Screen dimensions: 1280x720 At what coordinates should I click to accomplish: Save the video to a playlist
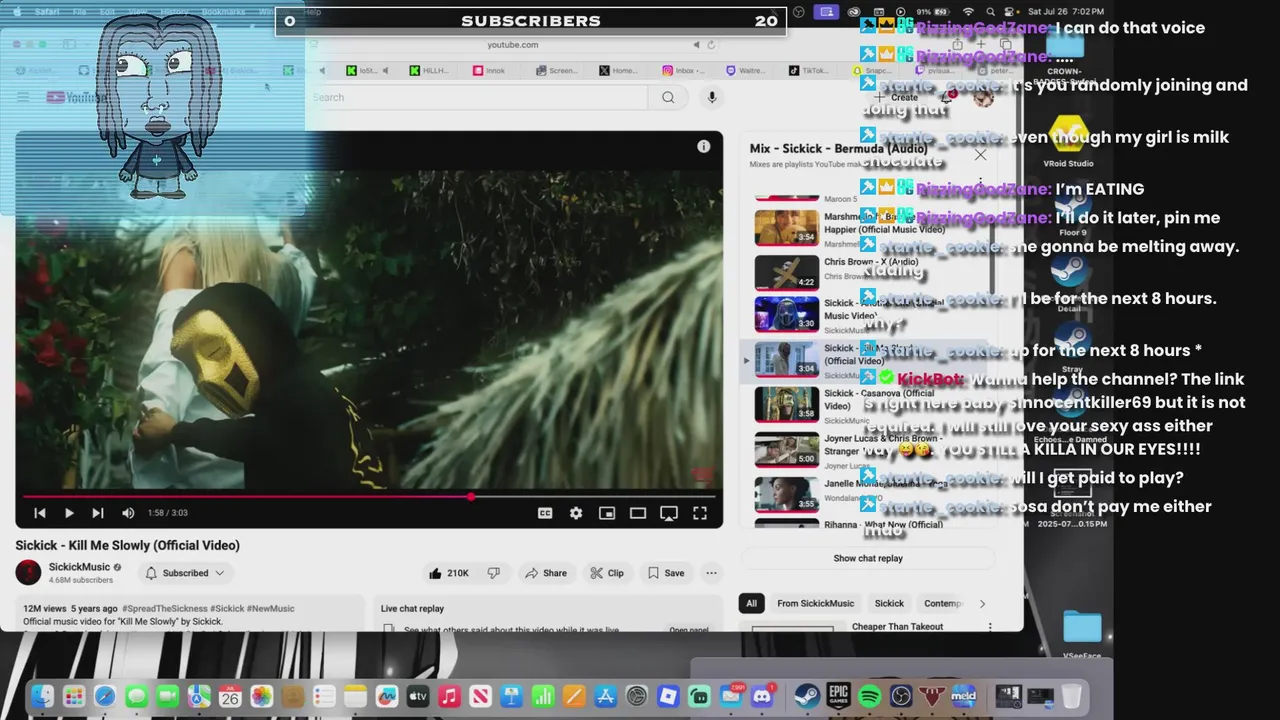[x=666, y=573]
